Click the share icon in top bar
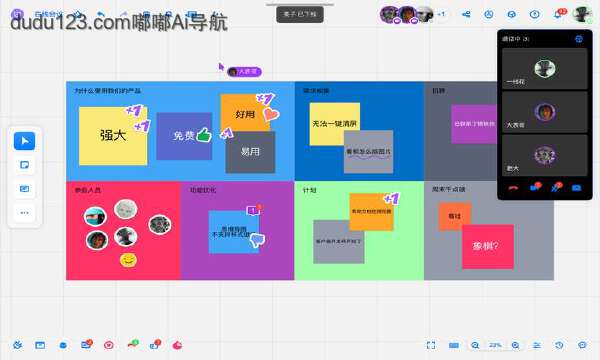The image size is (600, 360). 466,15
